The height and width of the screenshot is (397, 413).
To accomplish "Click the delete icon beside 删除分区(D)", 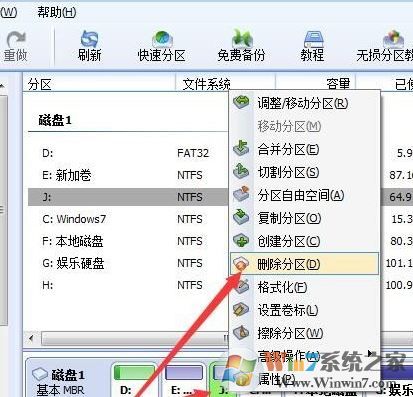I will (241, 264).
